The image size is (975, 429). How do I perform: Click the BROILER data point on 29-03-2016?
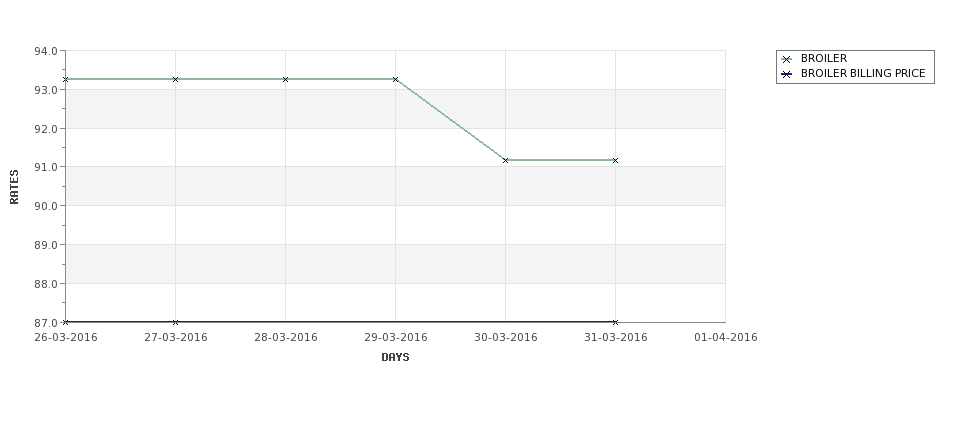395,80
